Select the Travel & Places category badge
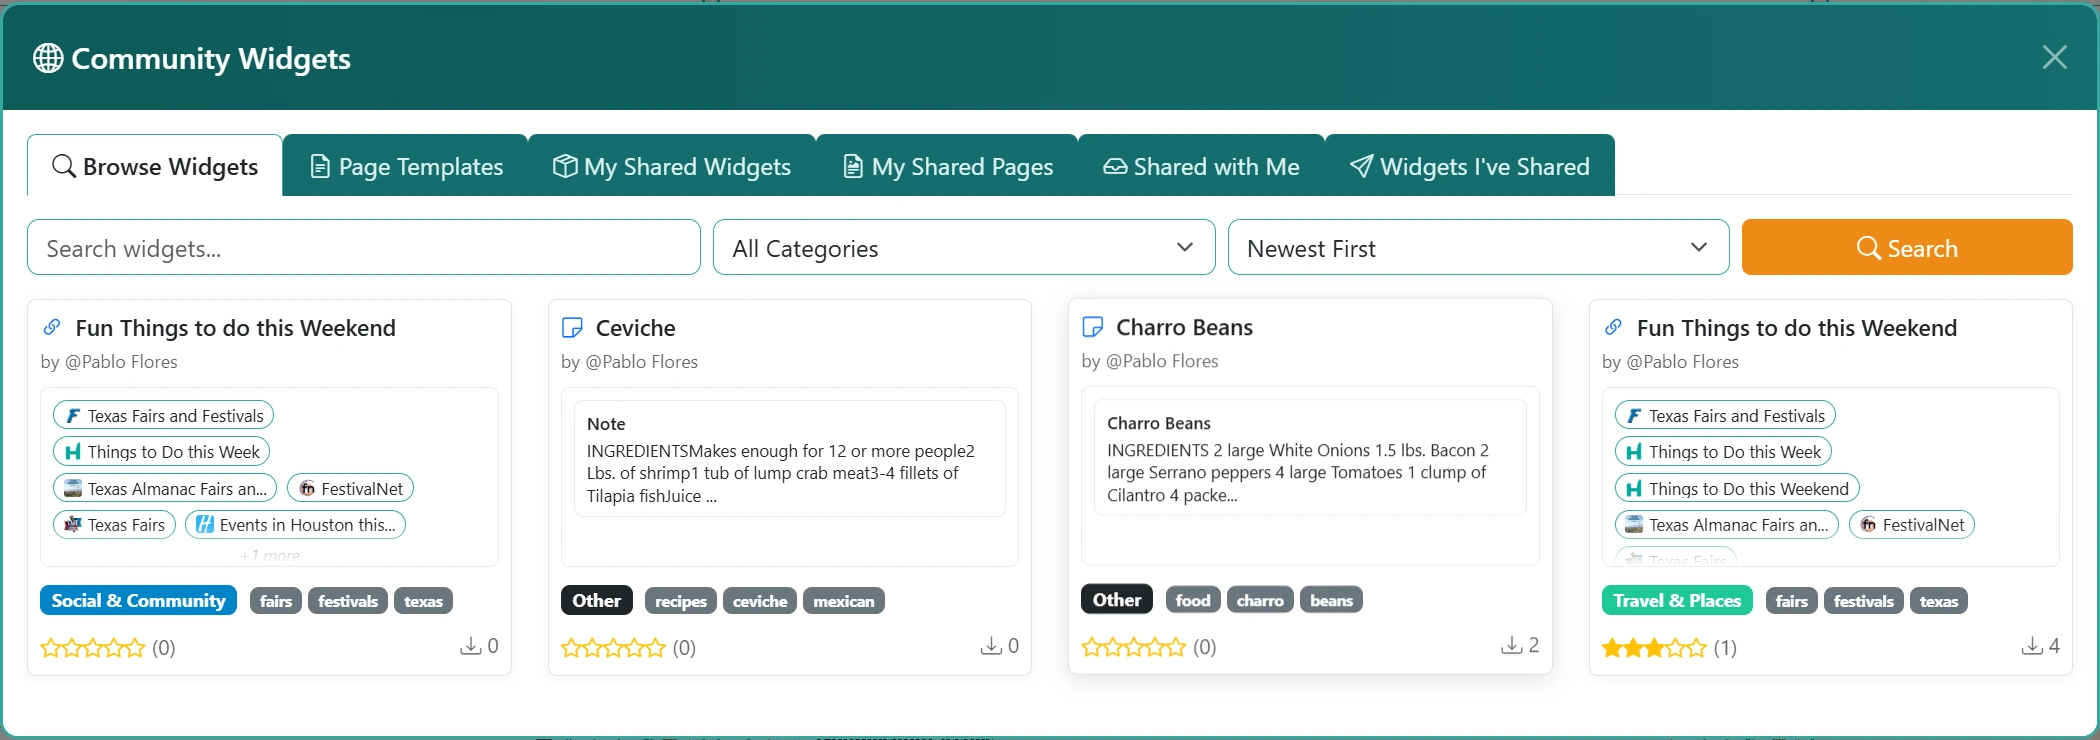This screenshot has height=740, width=2100. 1677,600
